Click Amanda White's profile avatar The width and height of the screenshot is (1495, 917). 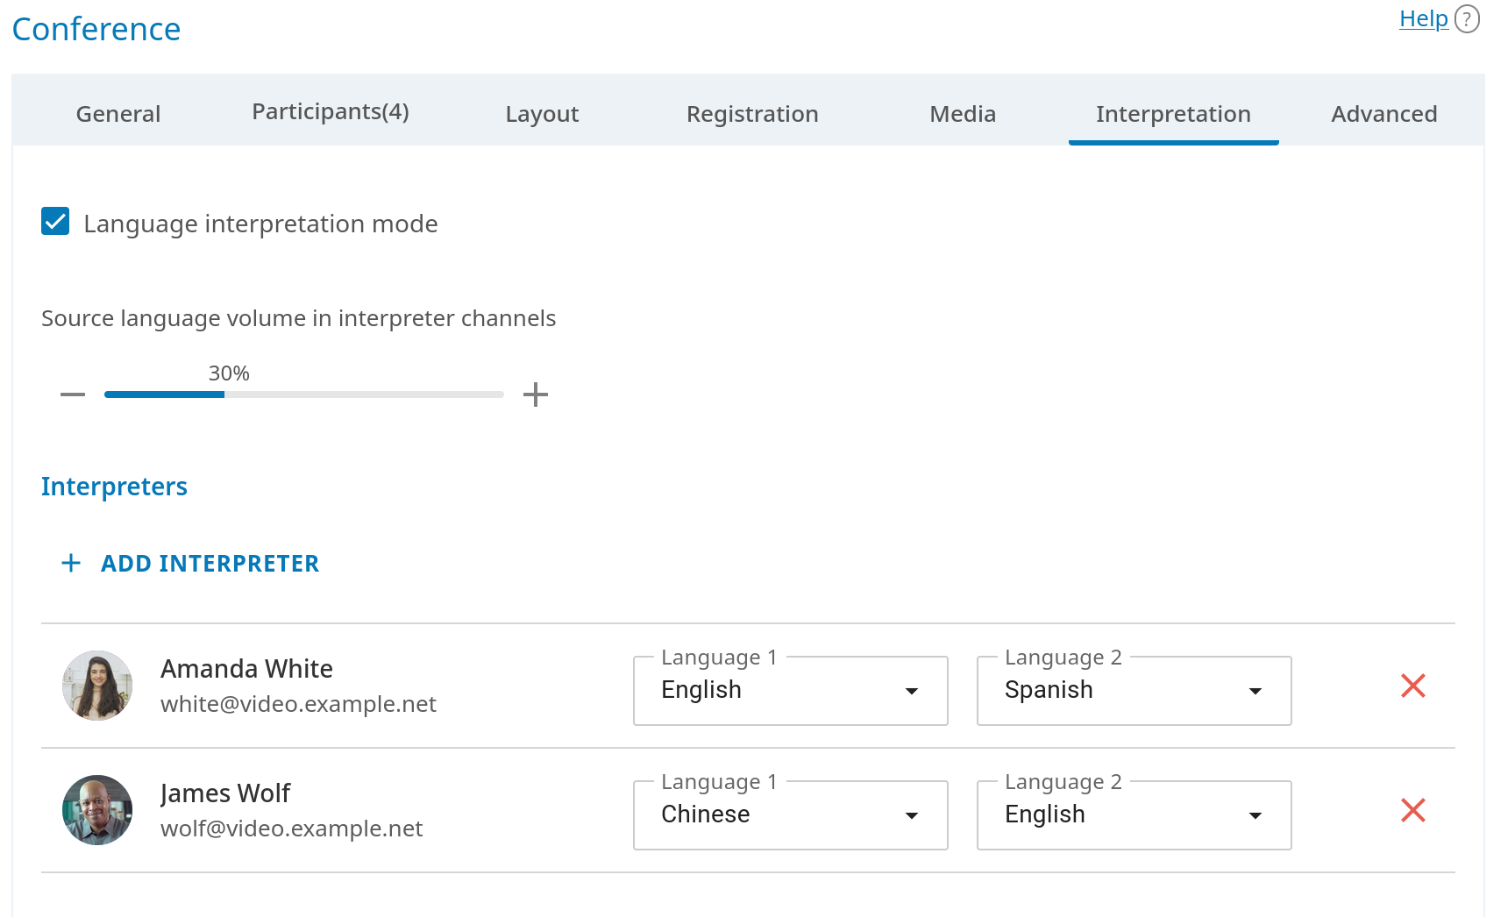click(97, 686)
